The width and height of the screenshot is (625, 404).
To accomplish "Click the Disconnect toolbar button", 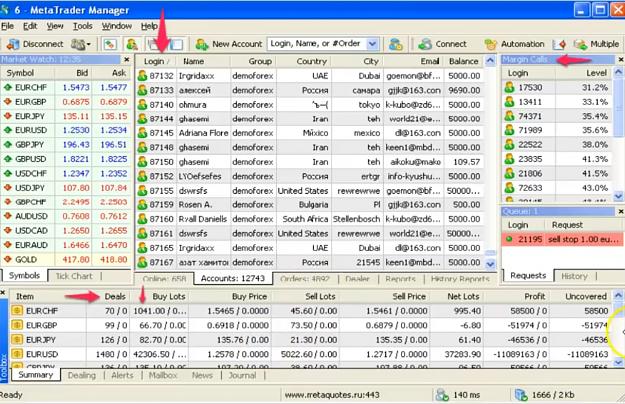I will coord(35,44).
